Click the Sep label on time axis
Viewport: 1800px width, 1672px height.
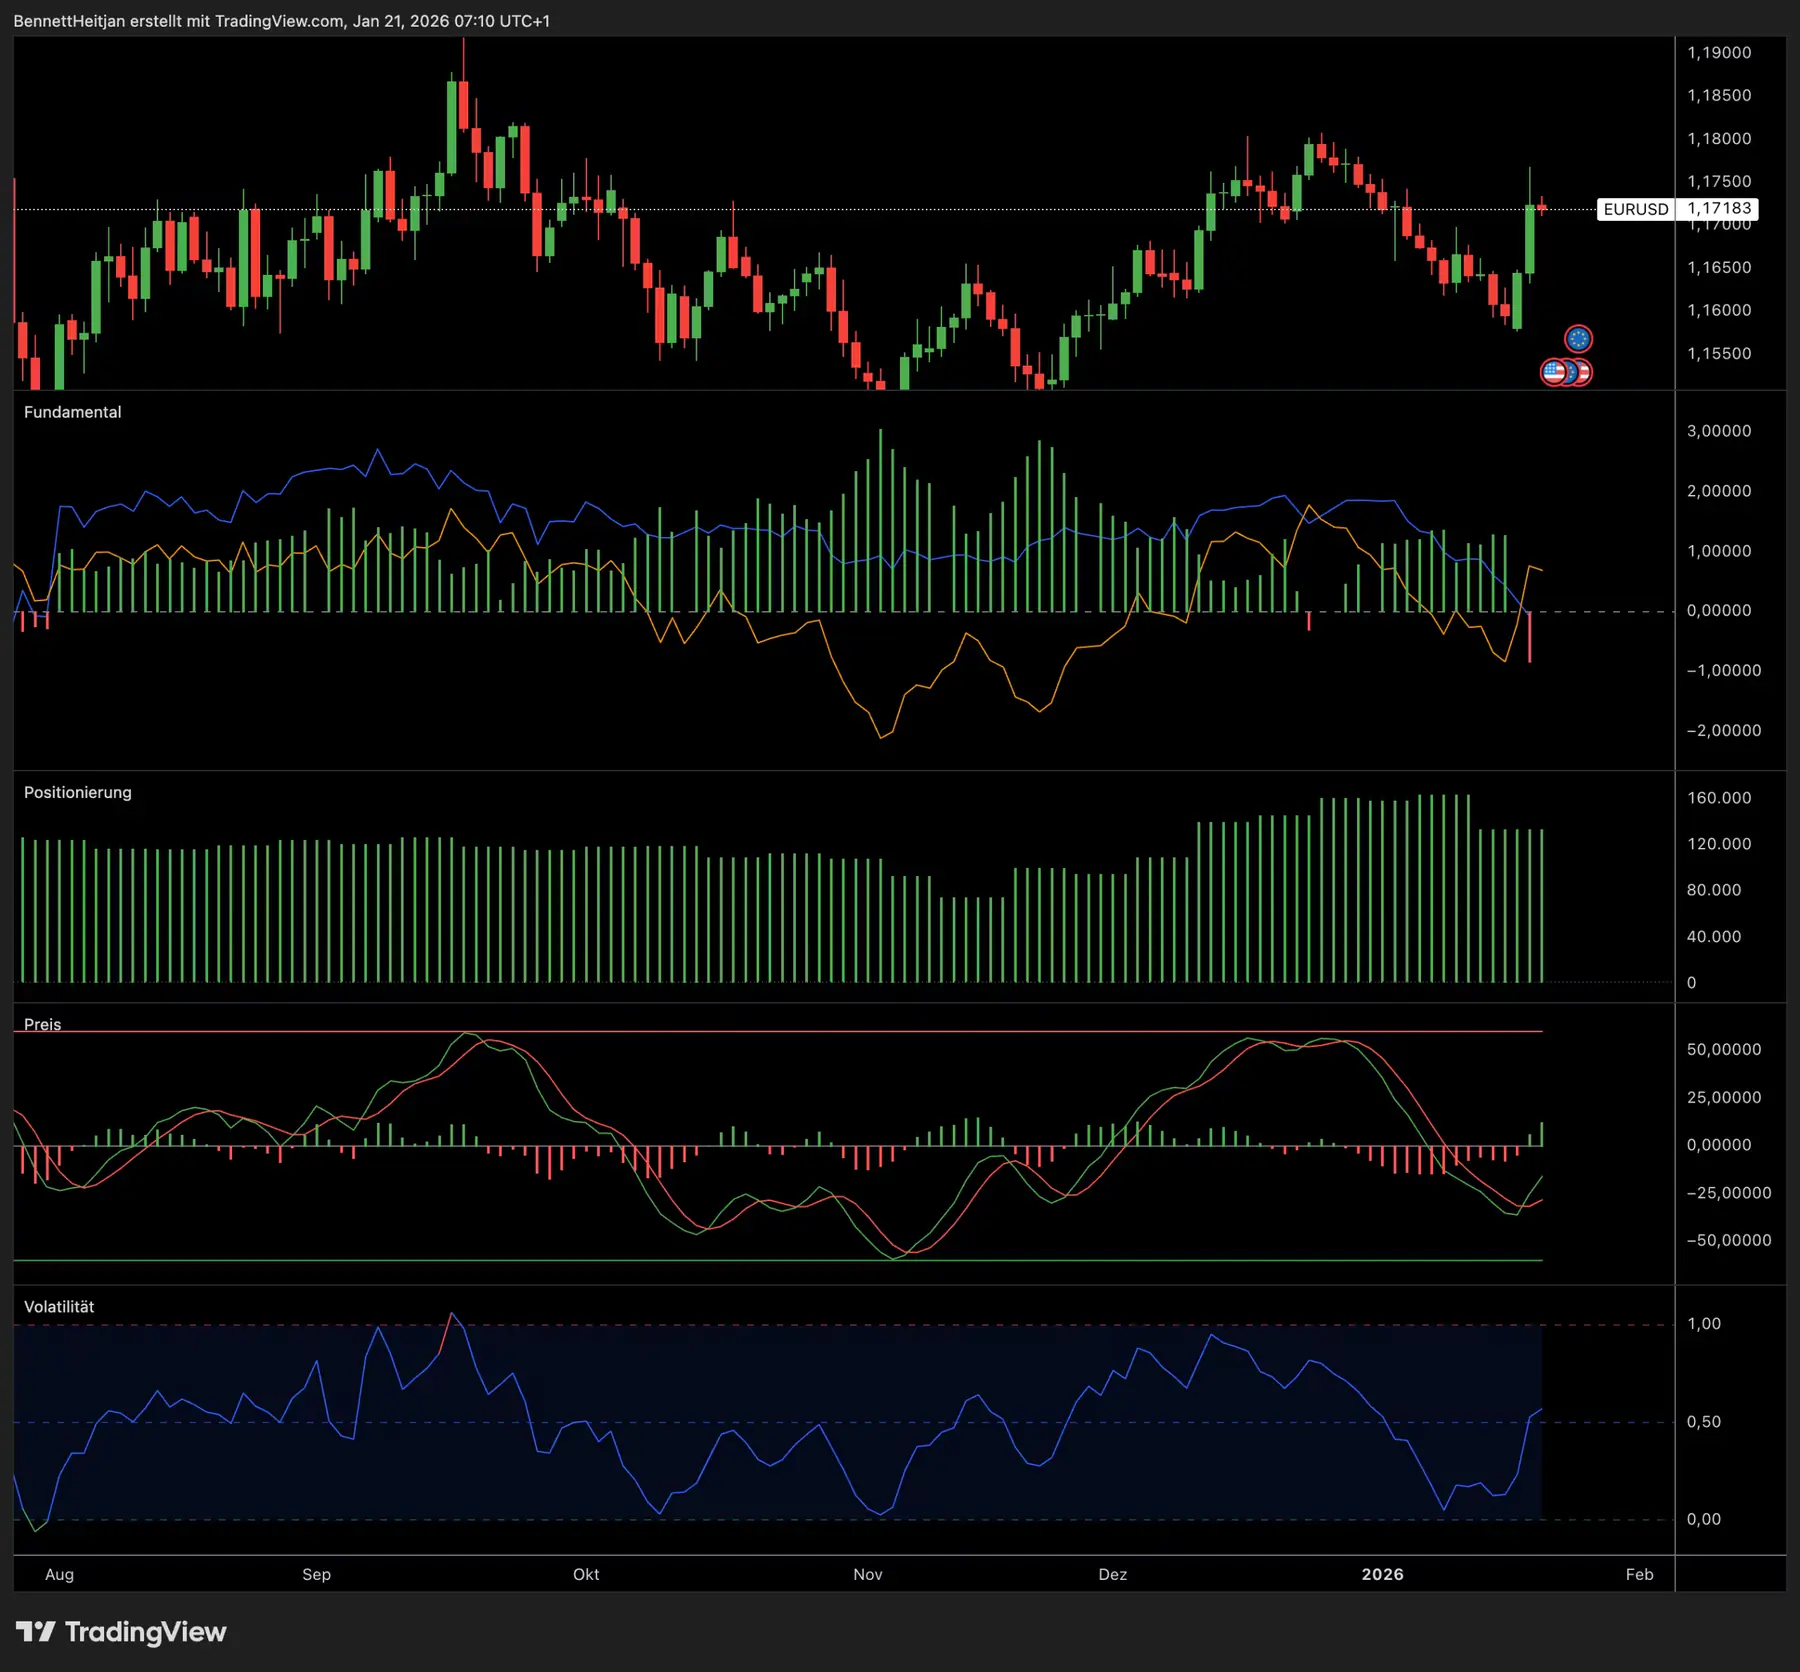coord(316,1574)
